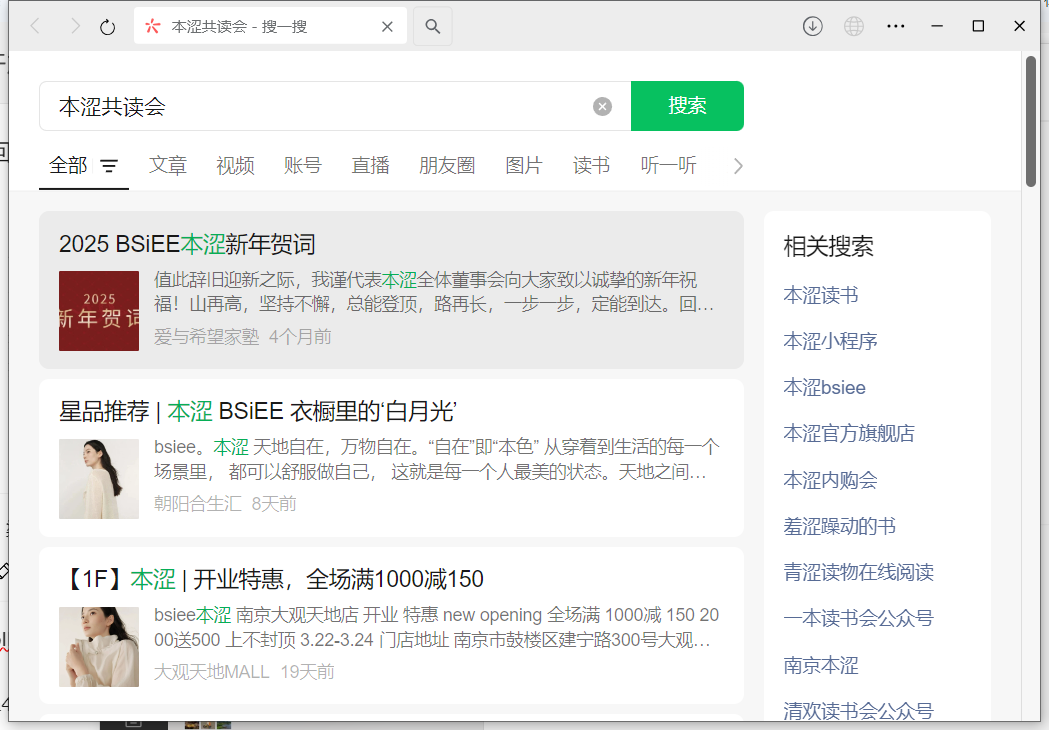Open result 【1F】本涩 | 开业特惠
The height and width of the screenshot is (730, 1049).
point(273,579)
